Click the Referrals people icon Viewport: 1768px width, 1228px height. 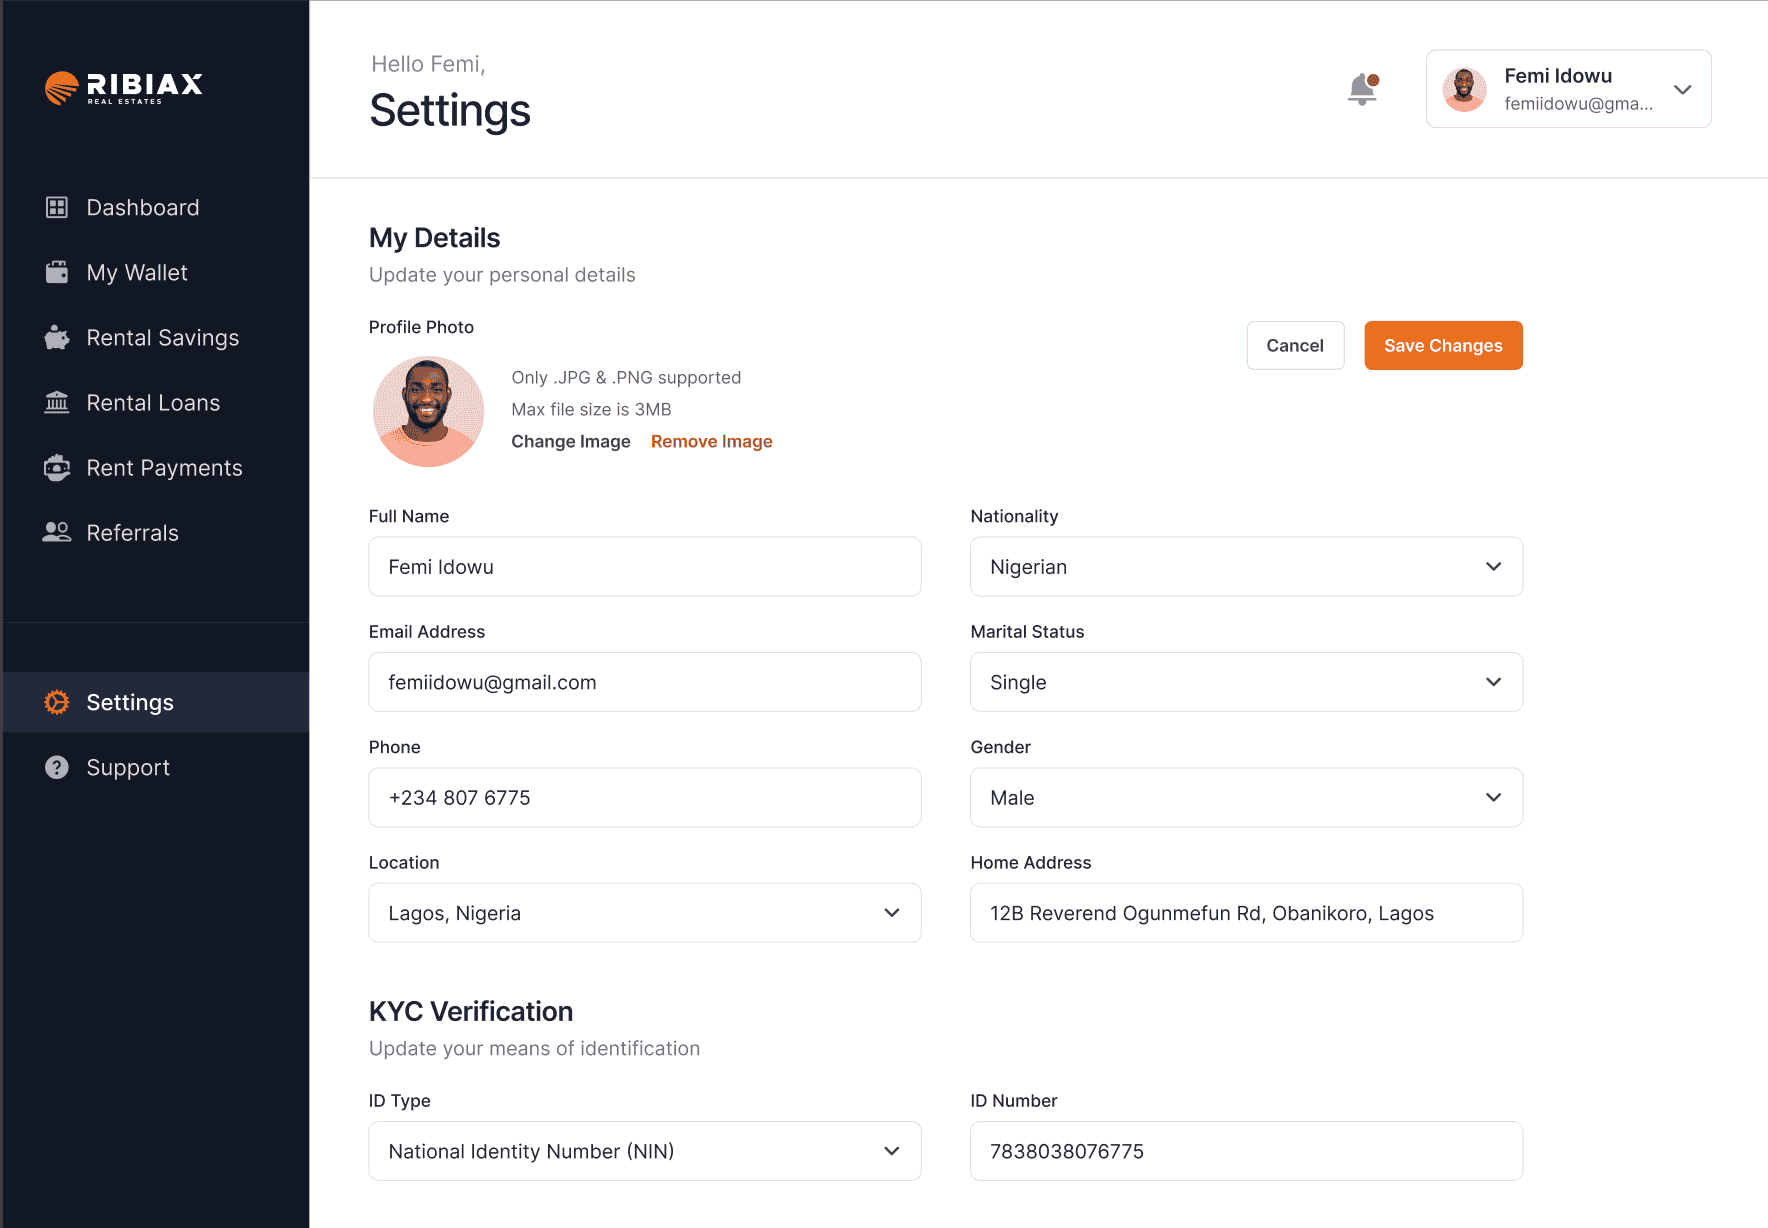coord(57,532)
